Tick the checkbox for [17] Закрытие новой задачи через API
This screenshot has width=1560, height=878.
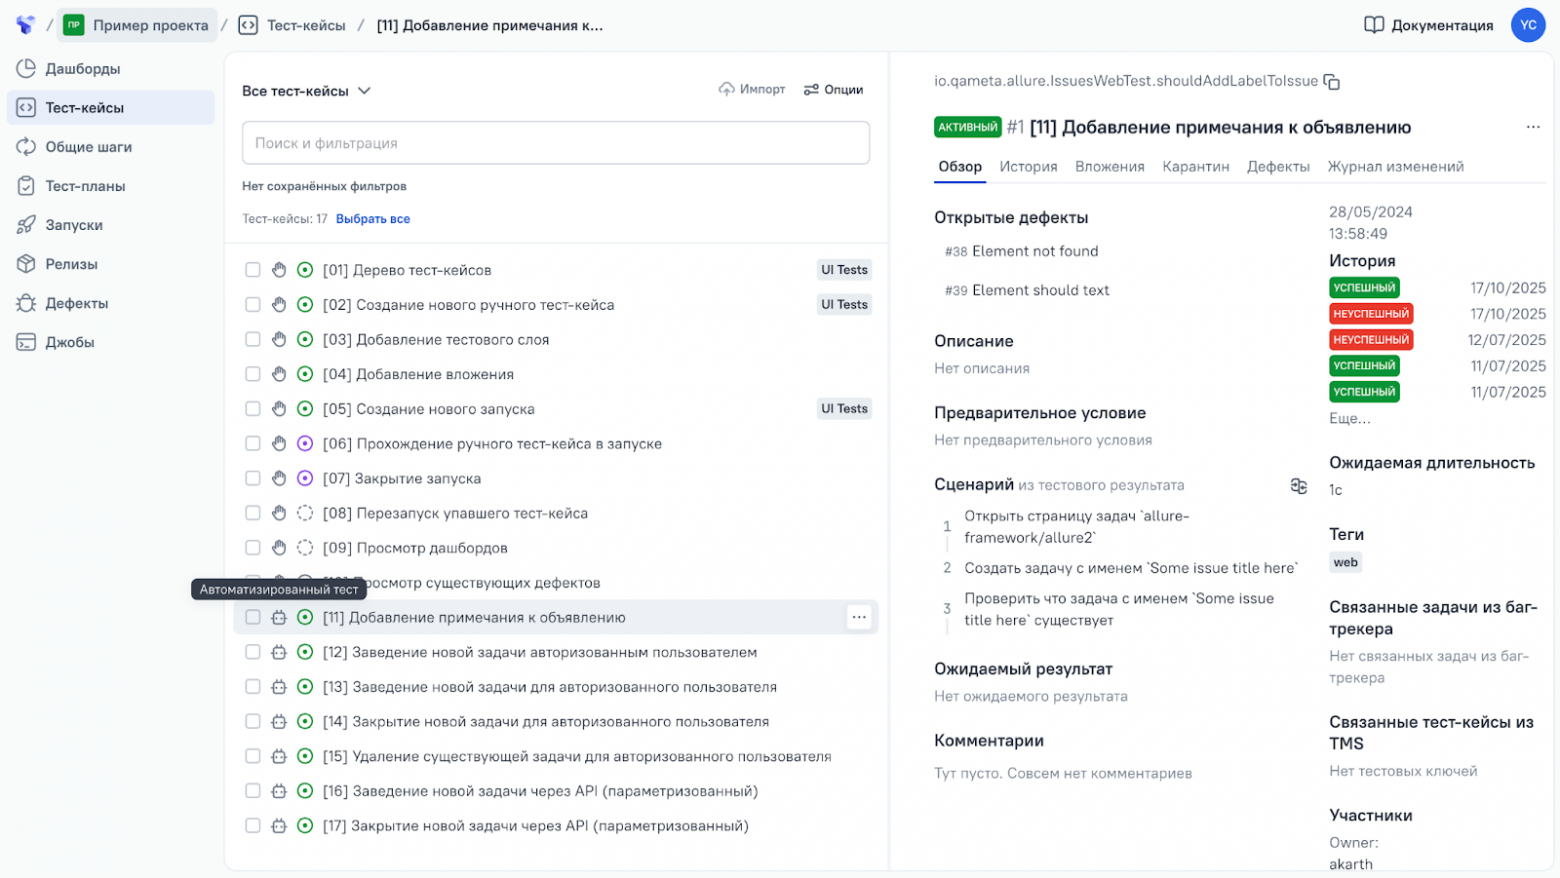click(x=253, y=826)
